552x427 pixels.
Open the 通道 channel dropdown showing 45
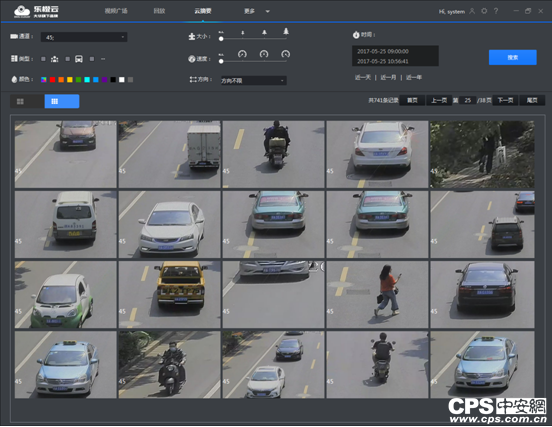(x=84, y=37)
